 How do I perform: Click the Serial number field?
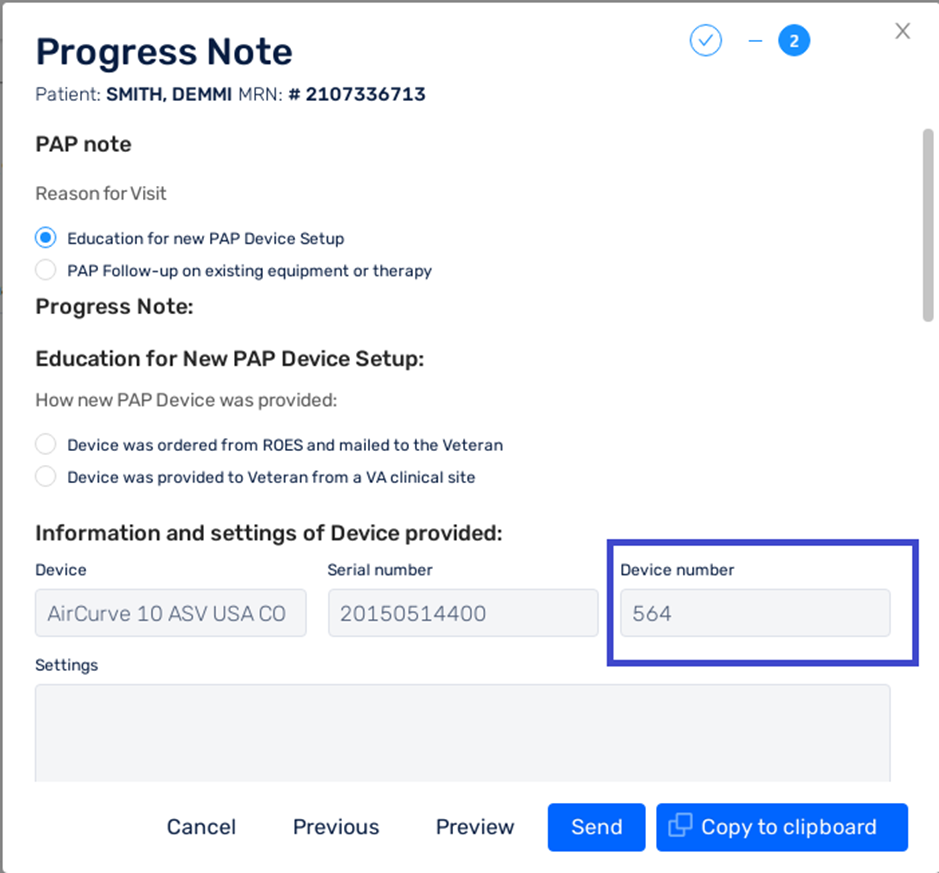pos(463,613)
